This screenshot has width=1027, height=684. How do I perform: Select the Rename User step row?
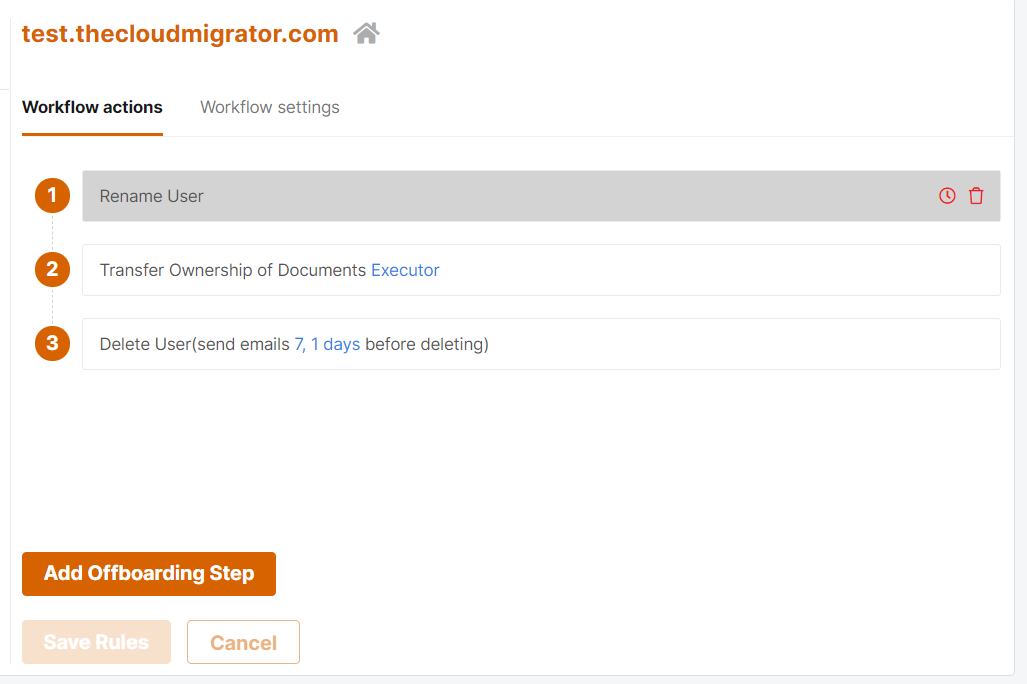(541, 196)
